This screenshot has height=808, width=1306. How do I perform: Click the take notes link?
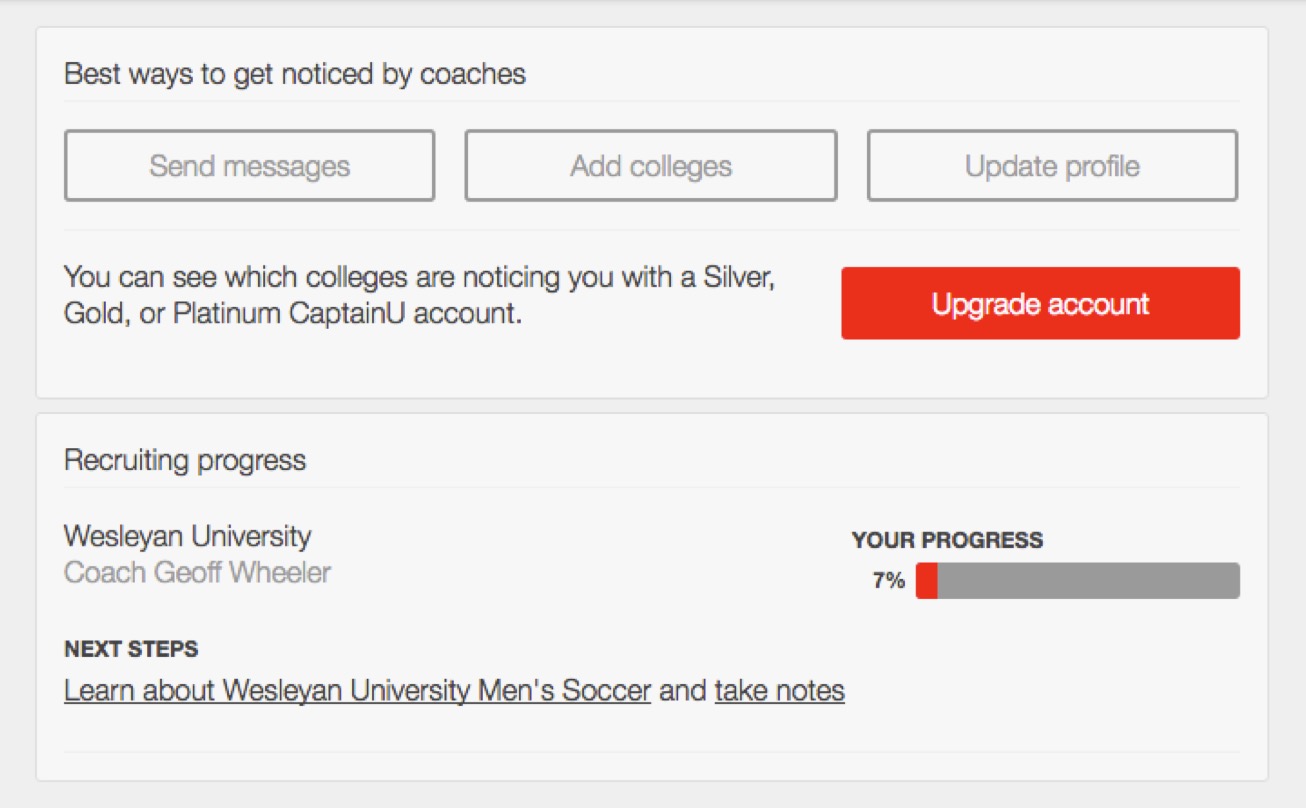click(x=779, y=691)
